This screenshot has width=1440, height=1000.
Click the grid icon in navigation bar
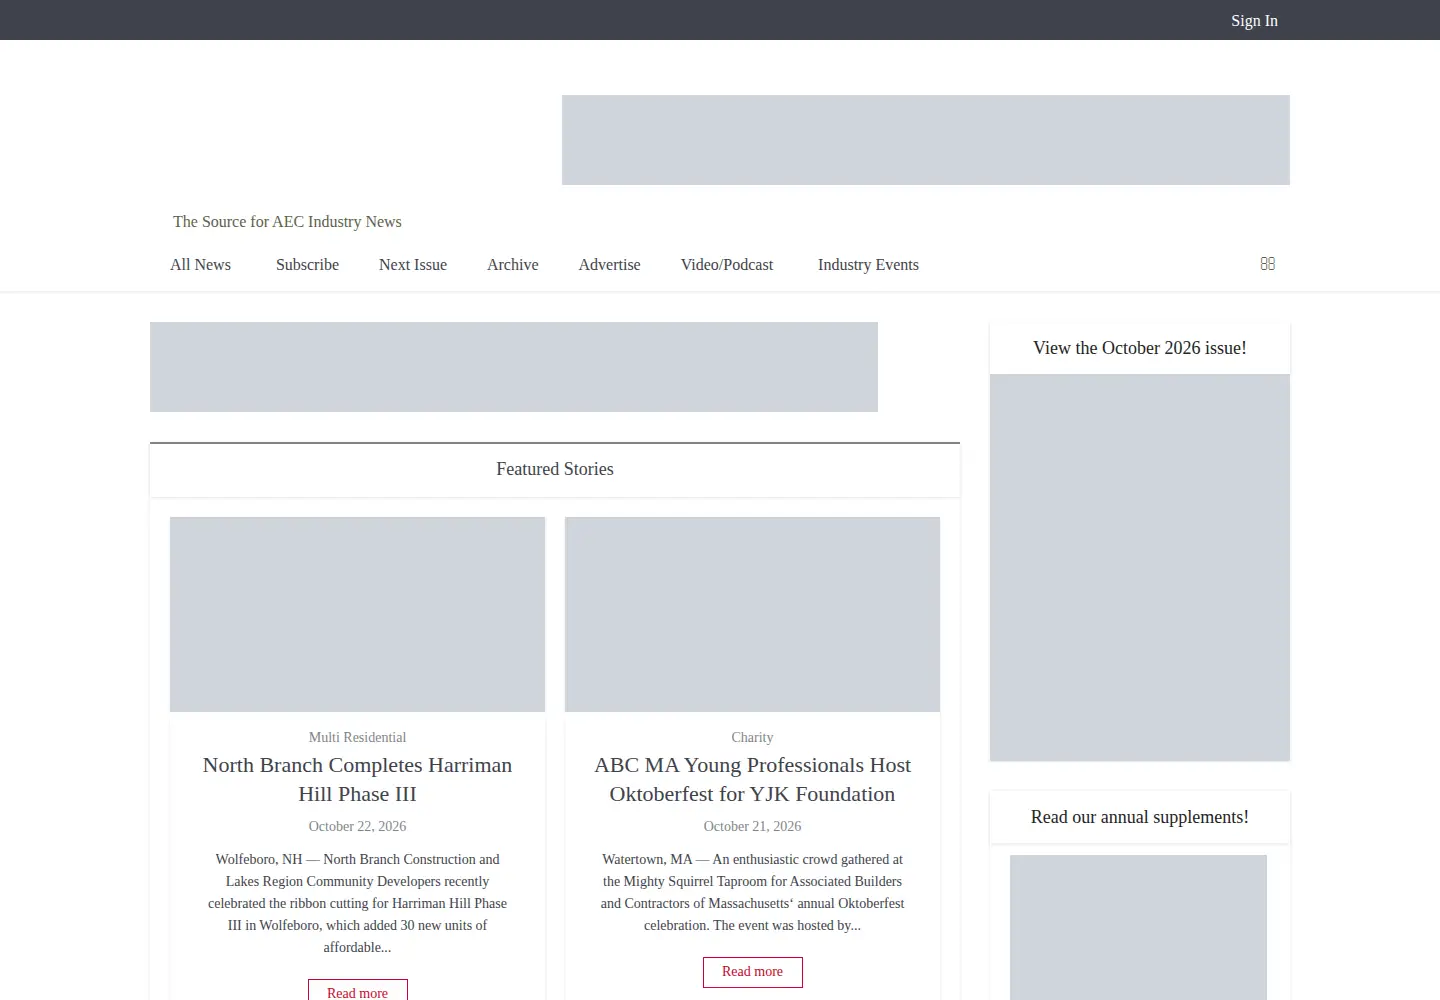pos(1268,264)
